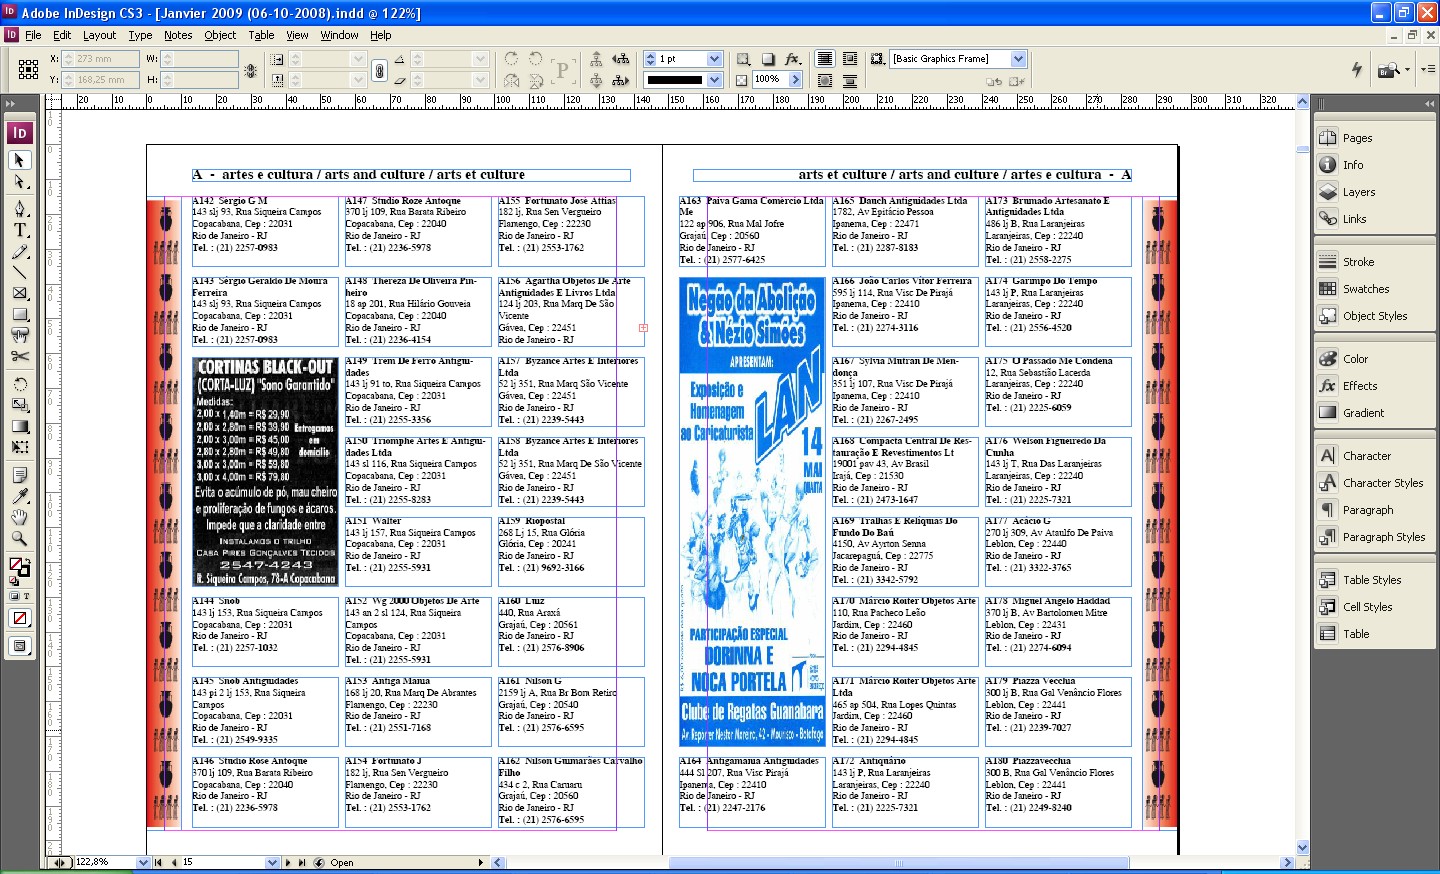The height and width of the screenshot is (874, 1440).
Task: Open stroke style dropdown
Action: pos(714,80)
